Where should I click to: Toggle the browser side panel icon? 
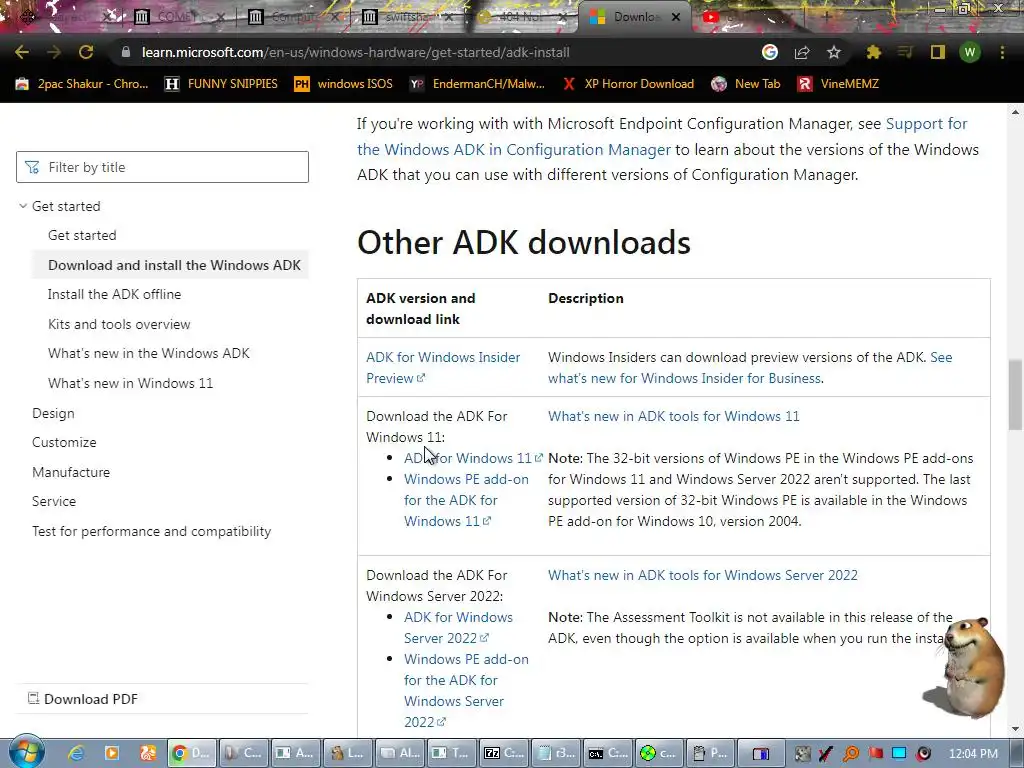pyautogui.click(x=938, y=52)
